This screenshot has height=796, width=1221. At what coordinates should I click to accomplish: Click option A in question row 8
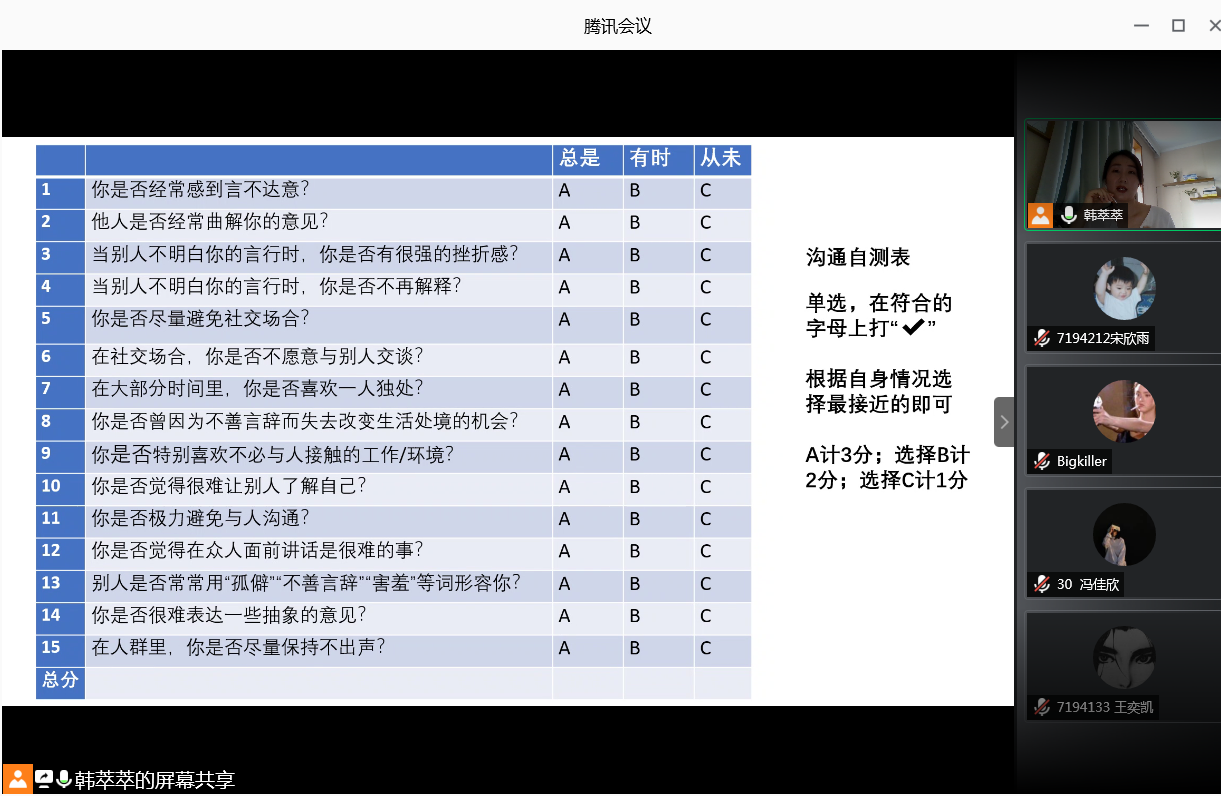(564, 423)
